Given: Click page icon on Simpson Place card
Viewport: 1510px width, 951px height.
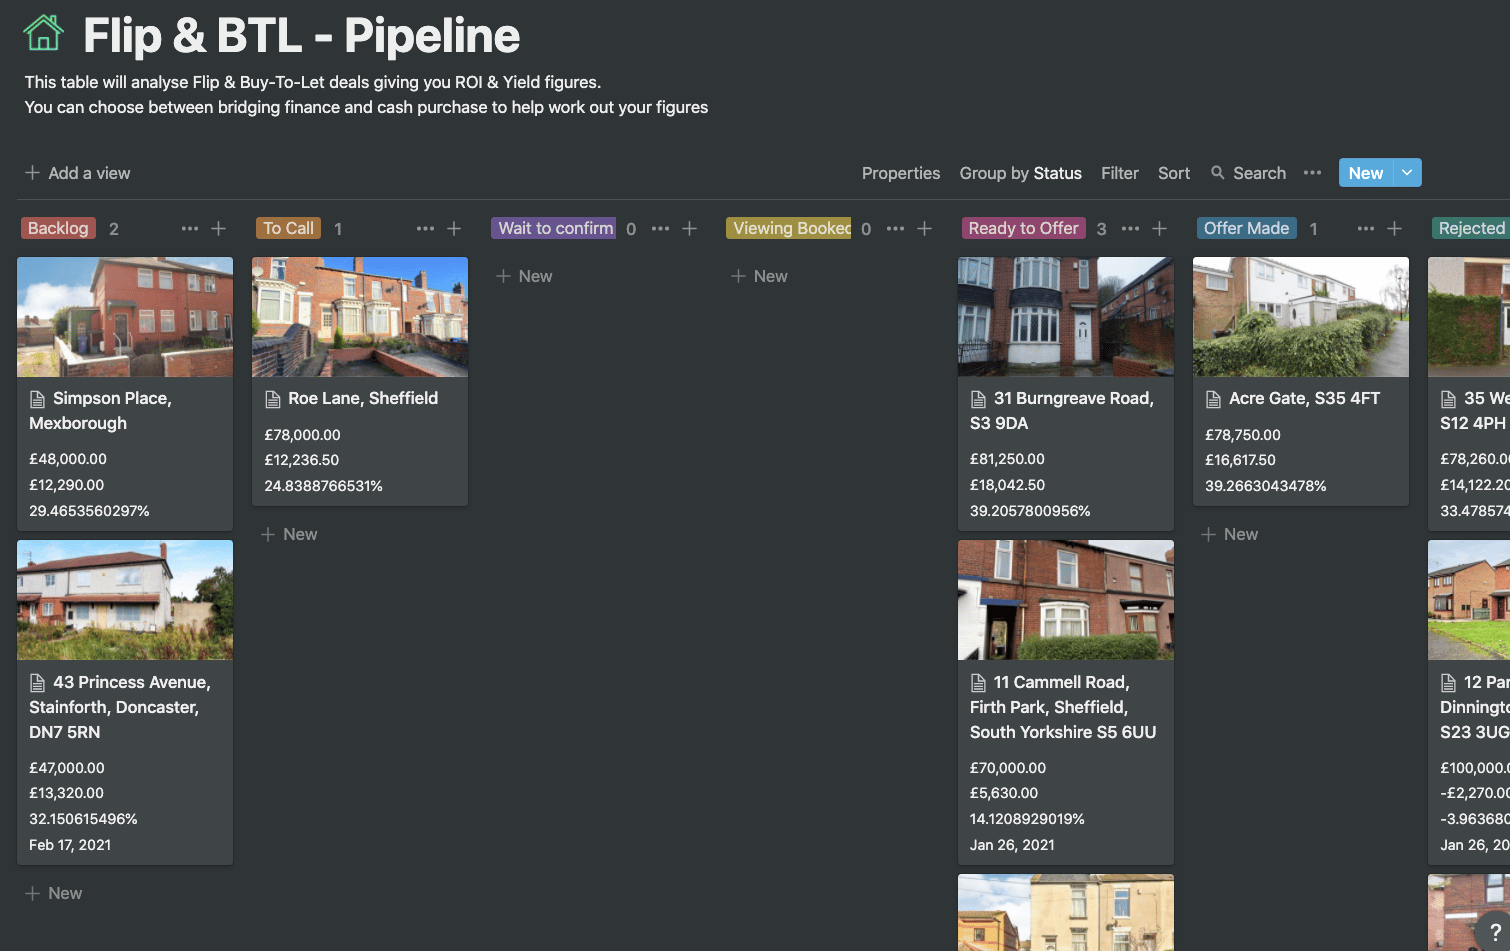Looking at the screenshot, I should (38, 399).
